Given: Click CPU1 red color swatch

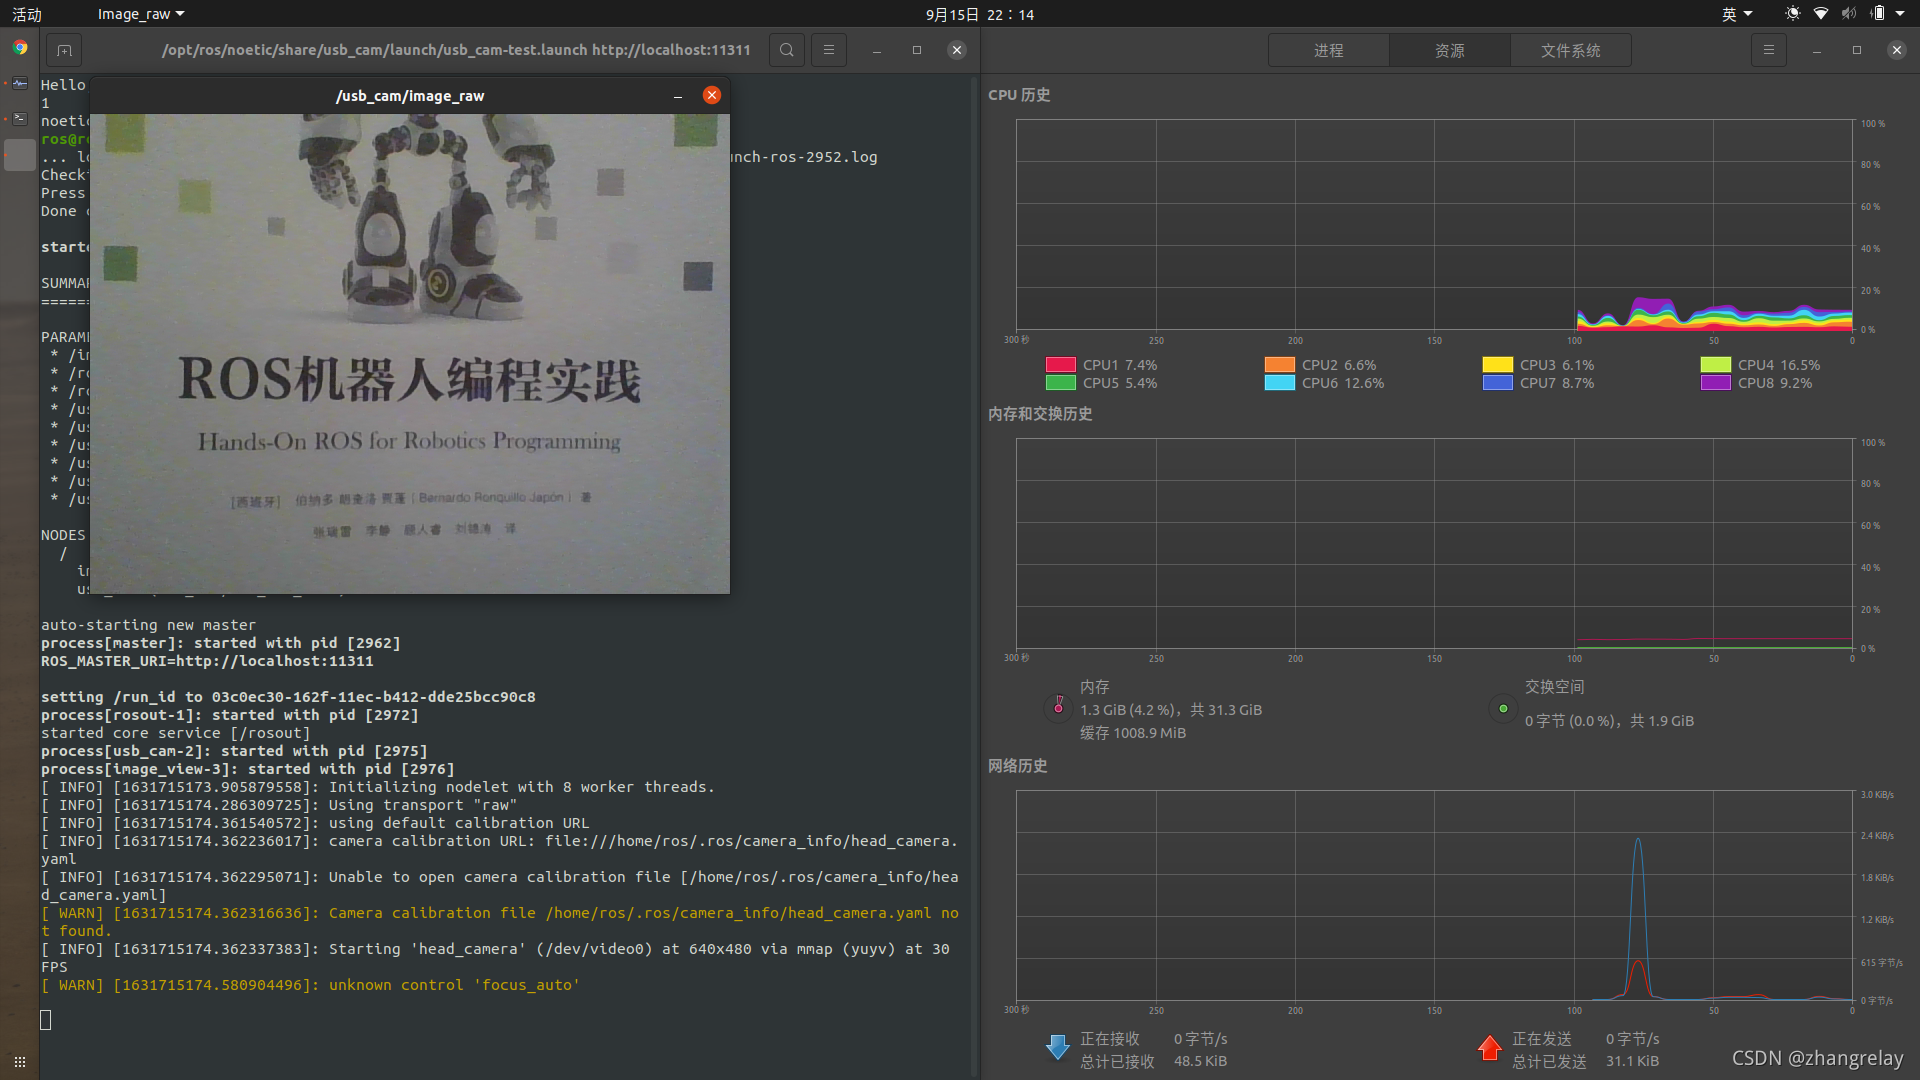Looking at the screenshot, I should [1060, 365].
